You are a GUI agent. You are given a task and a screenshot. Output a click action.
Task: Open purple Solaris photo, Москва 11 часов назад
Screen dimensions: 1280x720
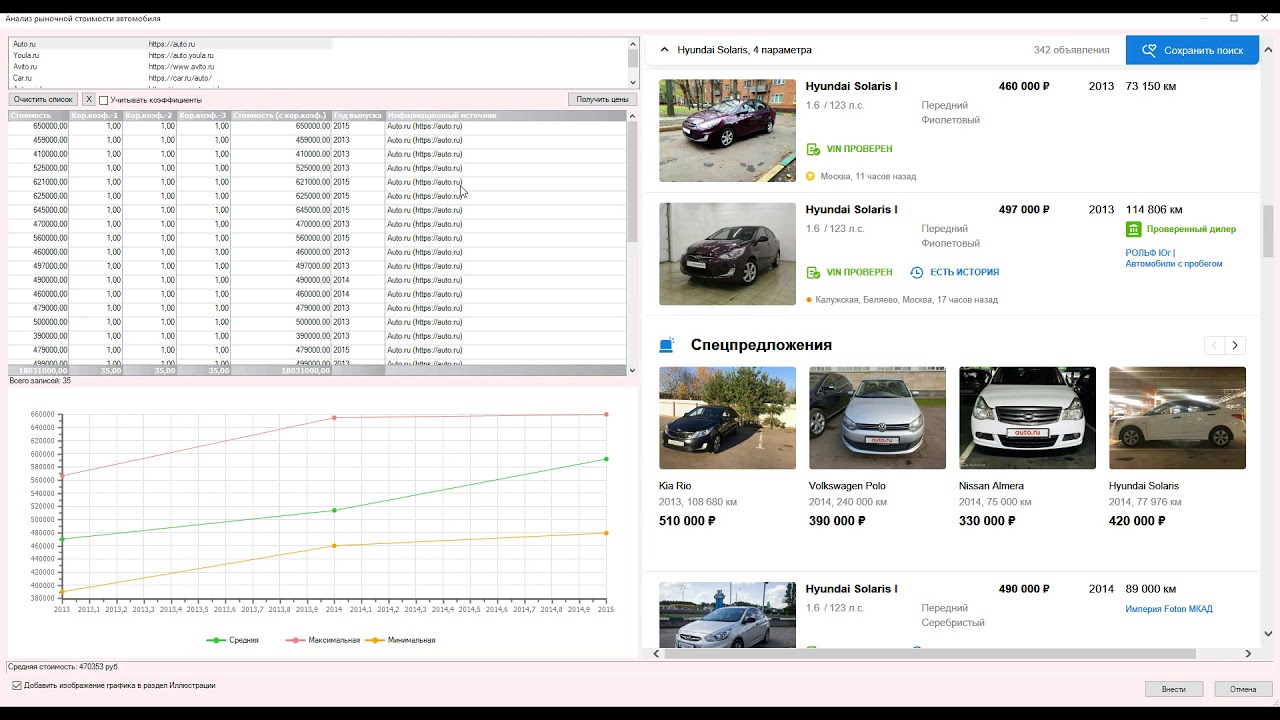click(x=727, y=131)
